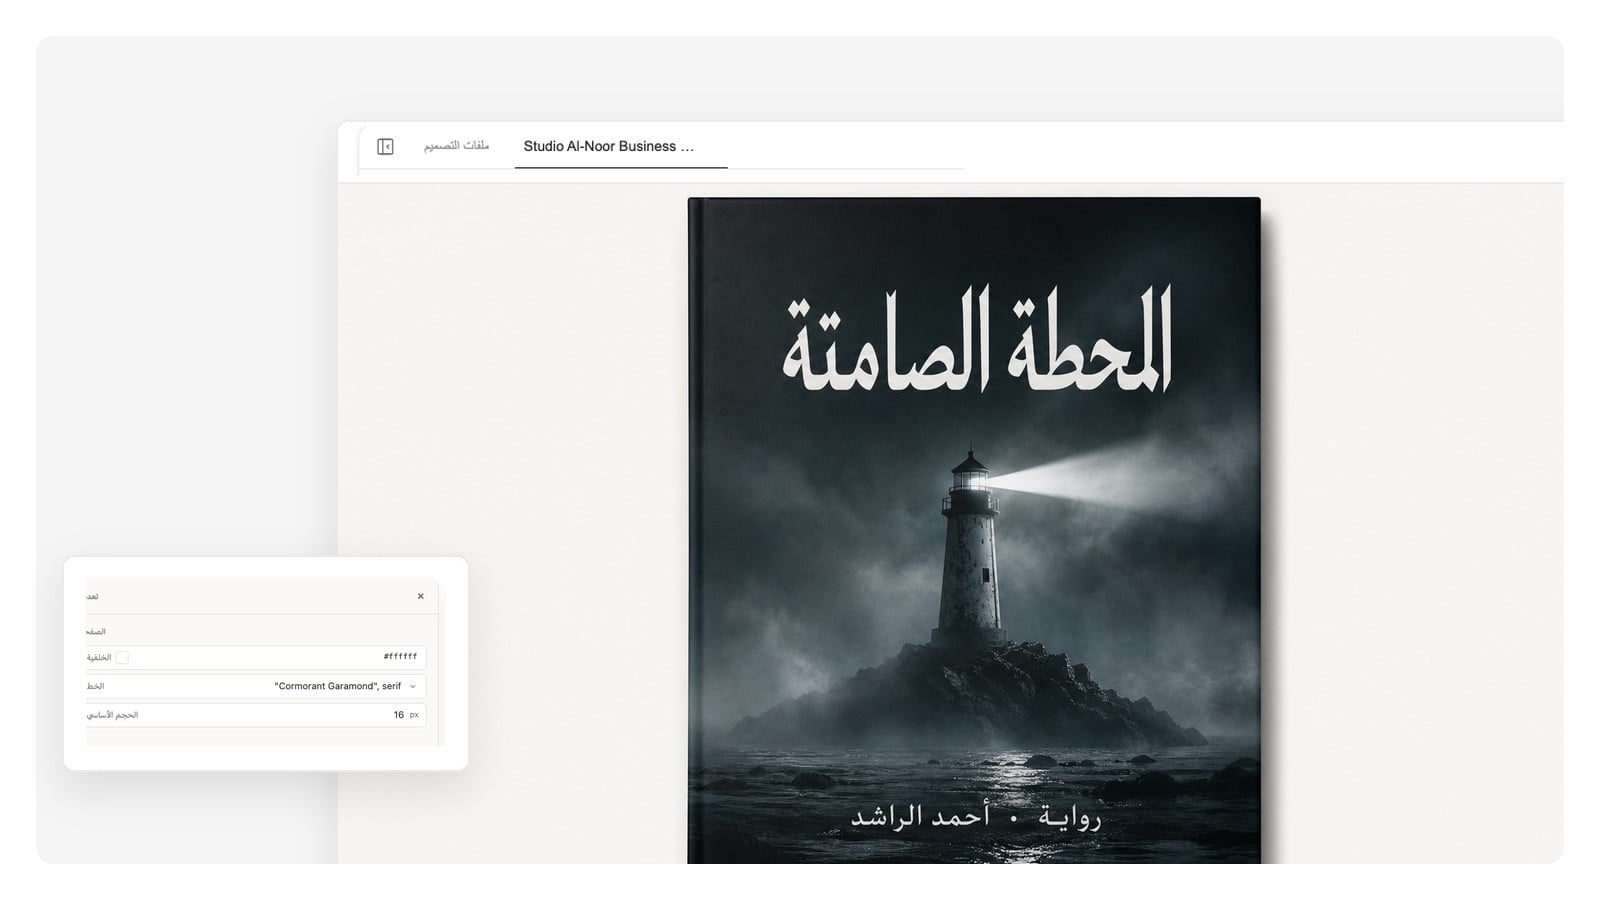
Task: Toggle the sidebar panel icon
Action: 385,147
